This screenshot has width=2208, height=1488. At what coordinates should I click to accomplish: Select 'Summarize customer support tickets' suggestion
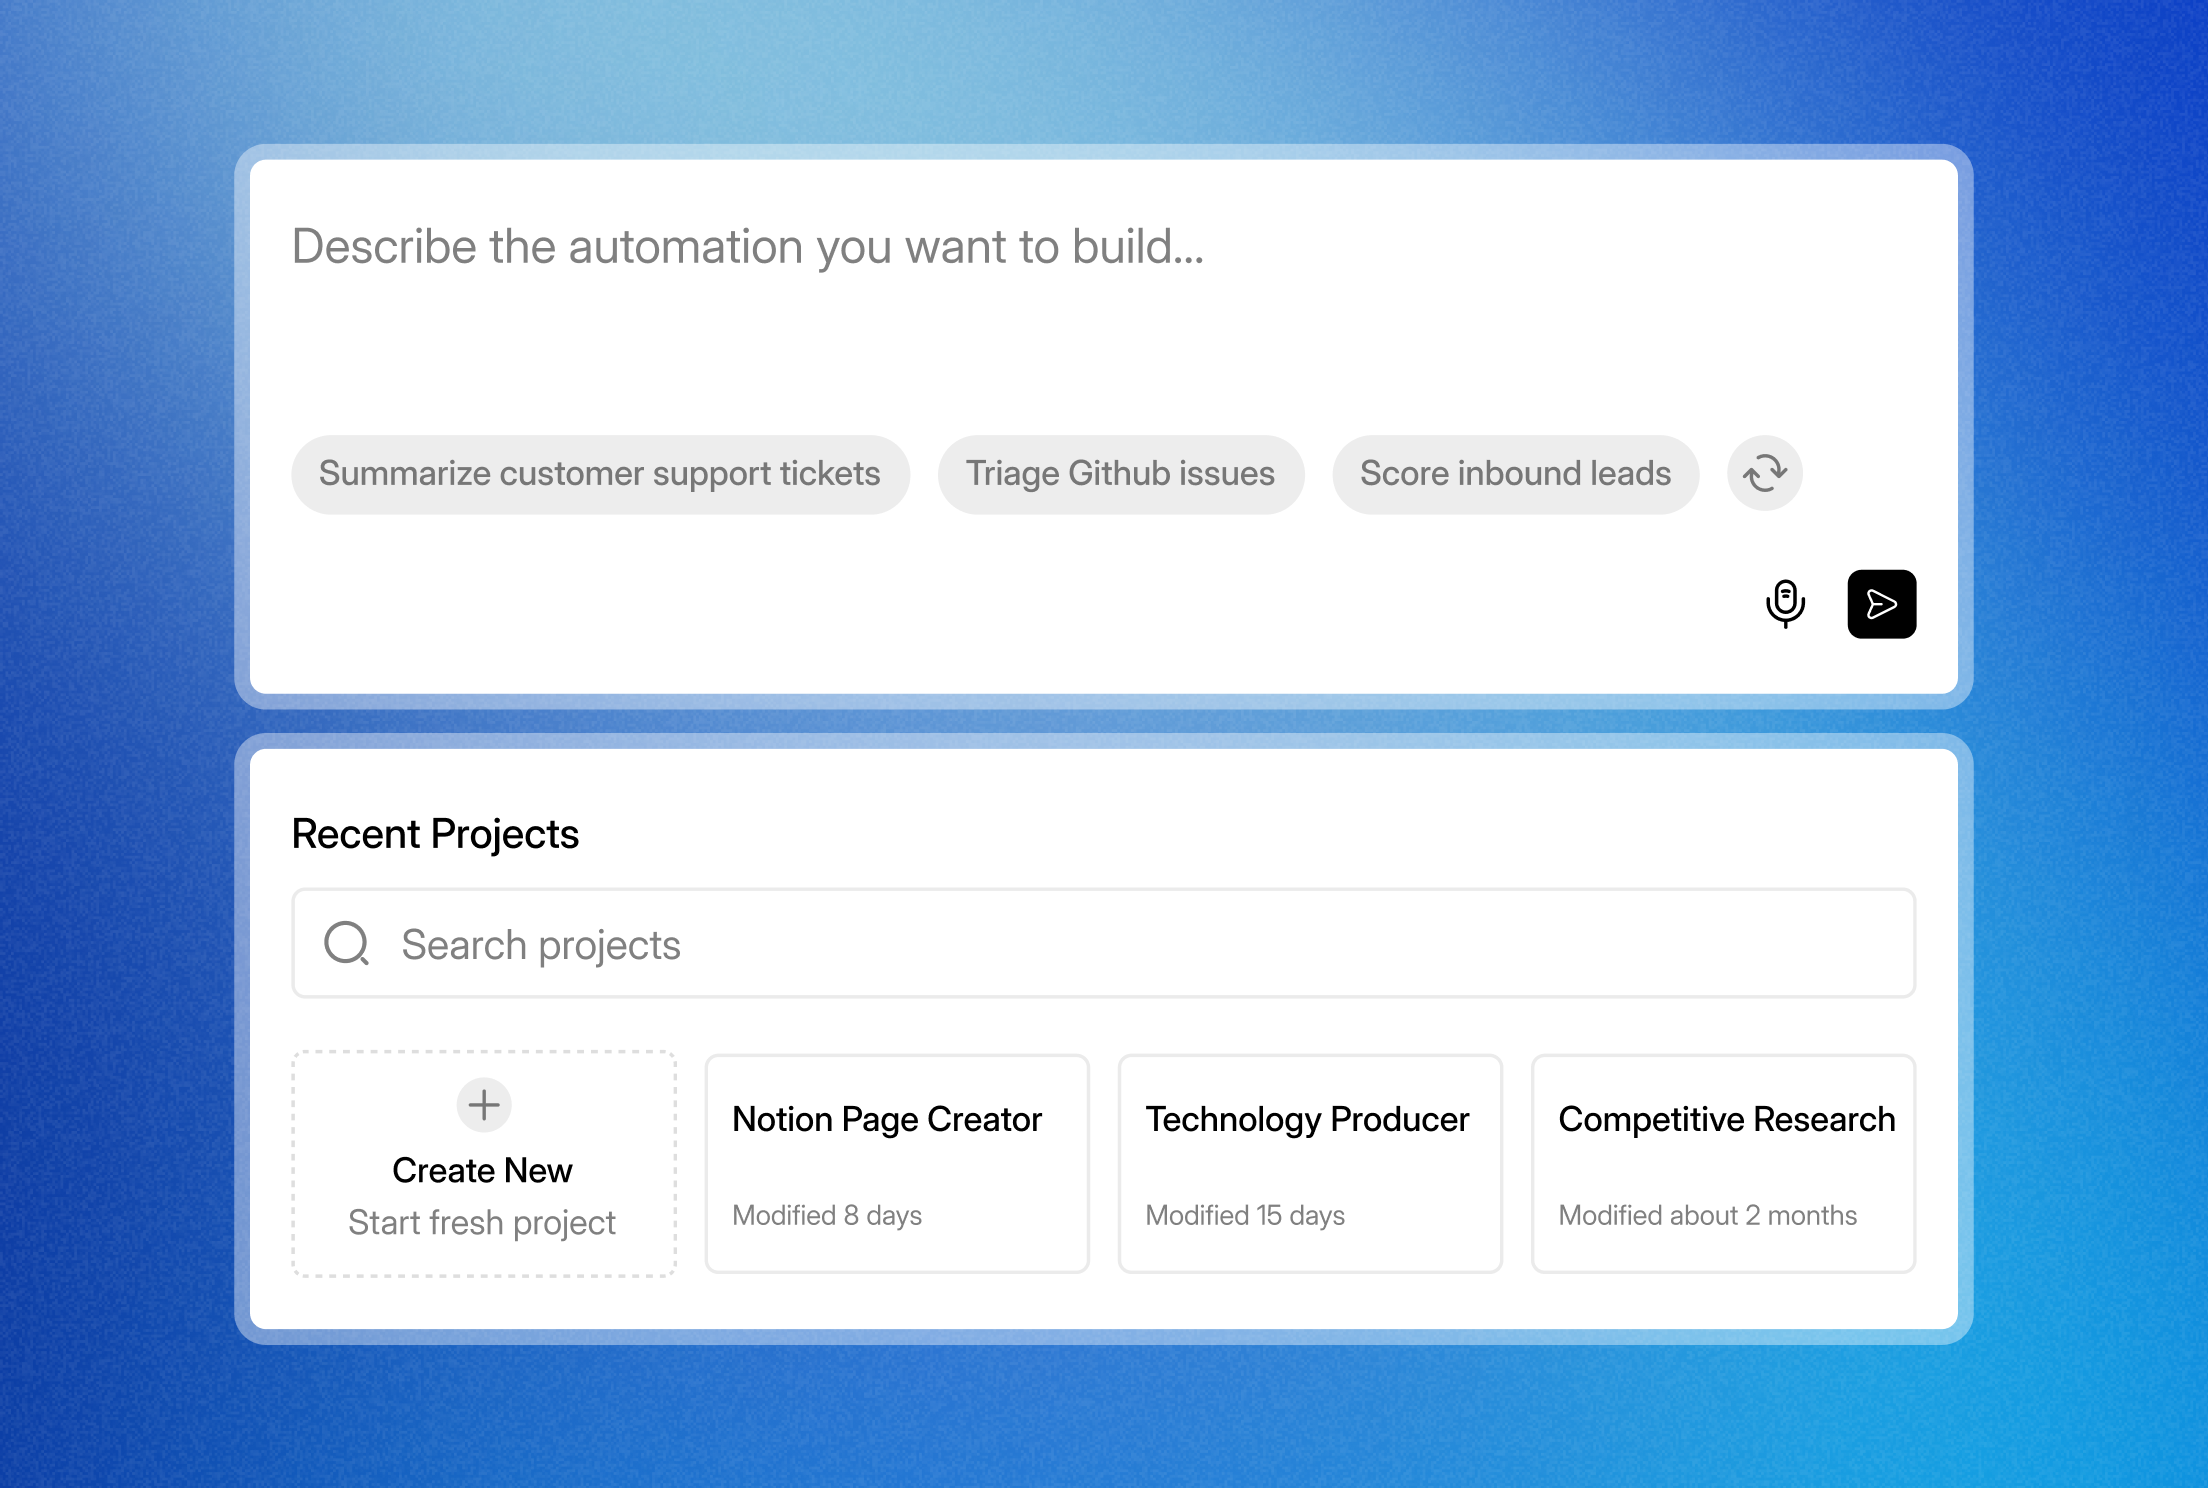point(600,474)
